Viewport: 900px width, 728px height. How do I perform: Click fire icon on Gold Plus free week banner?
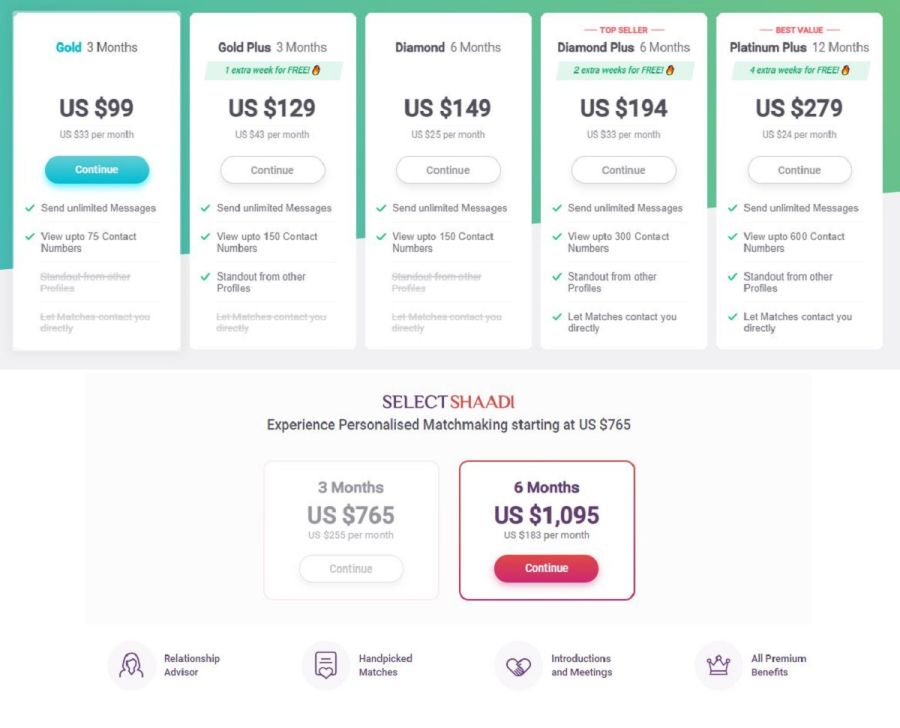point(316,70)
